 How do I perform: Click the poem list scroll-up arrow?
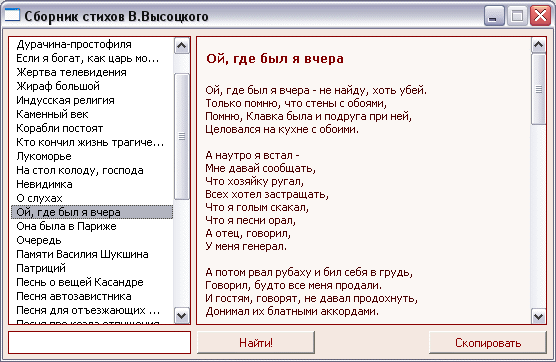click(x=182, y=46)
